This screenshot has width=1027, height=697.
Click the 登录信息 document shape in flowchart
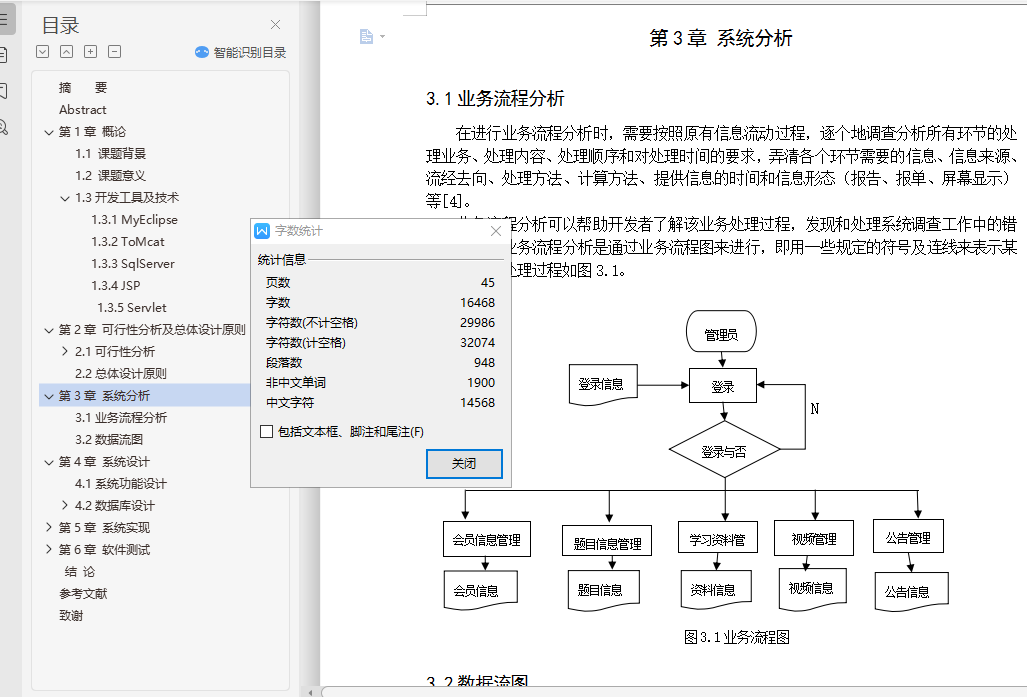pos(603,385)
